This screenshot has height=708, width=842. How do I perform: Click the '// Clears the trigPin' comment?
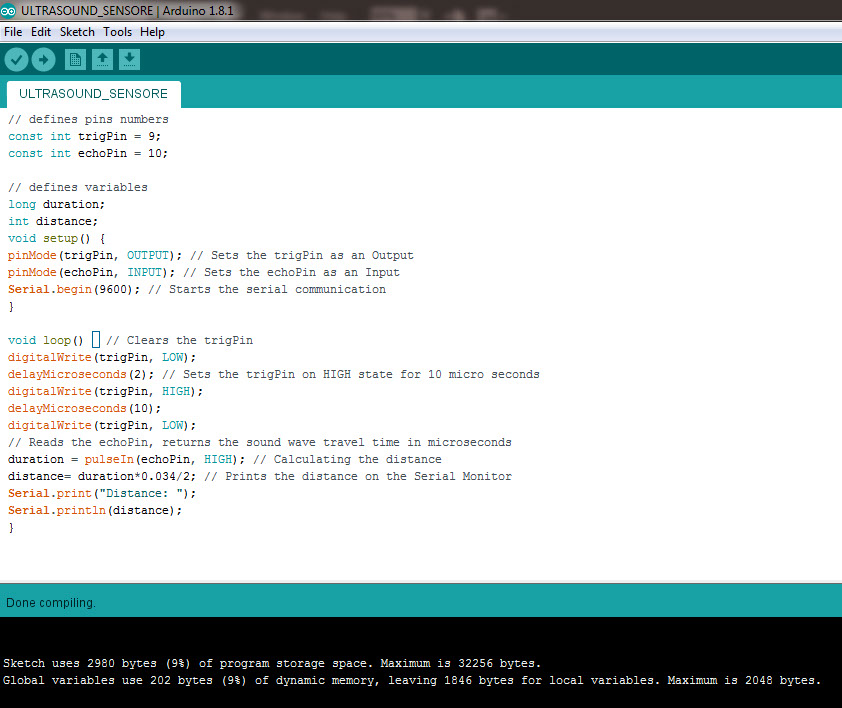pyautogui.click(x=179, y=341)
